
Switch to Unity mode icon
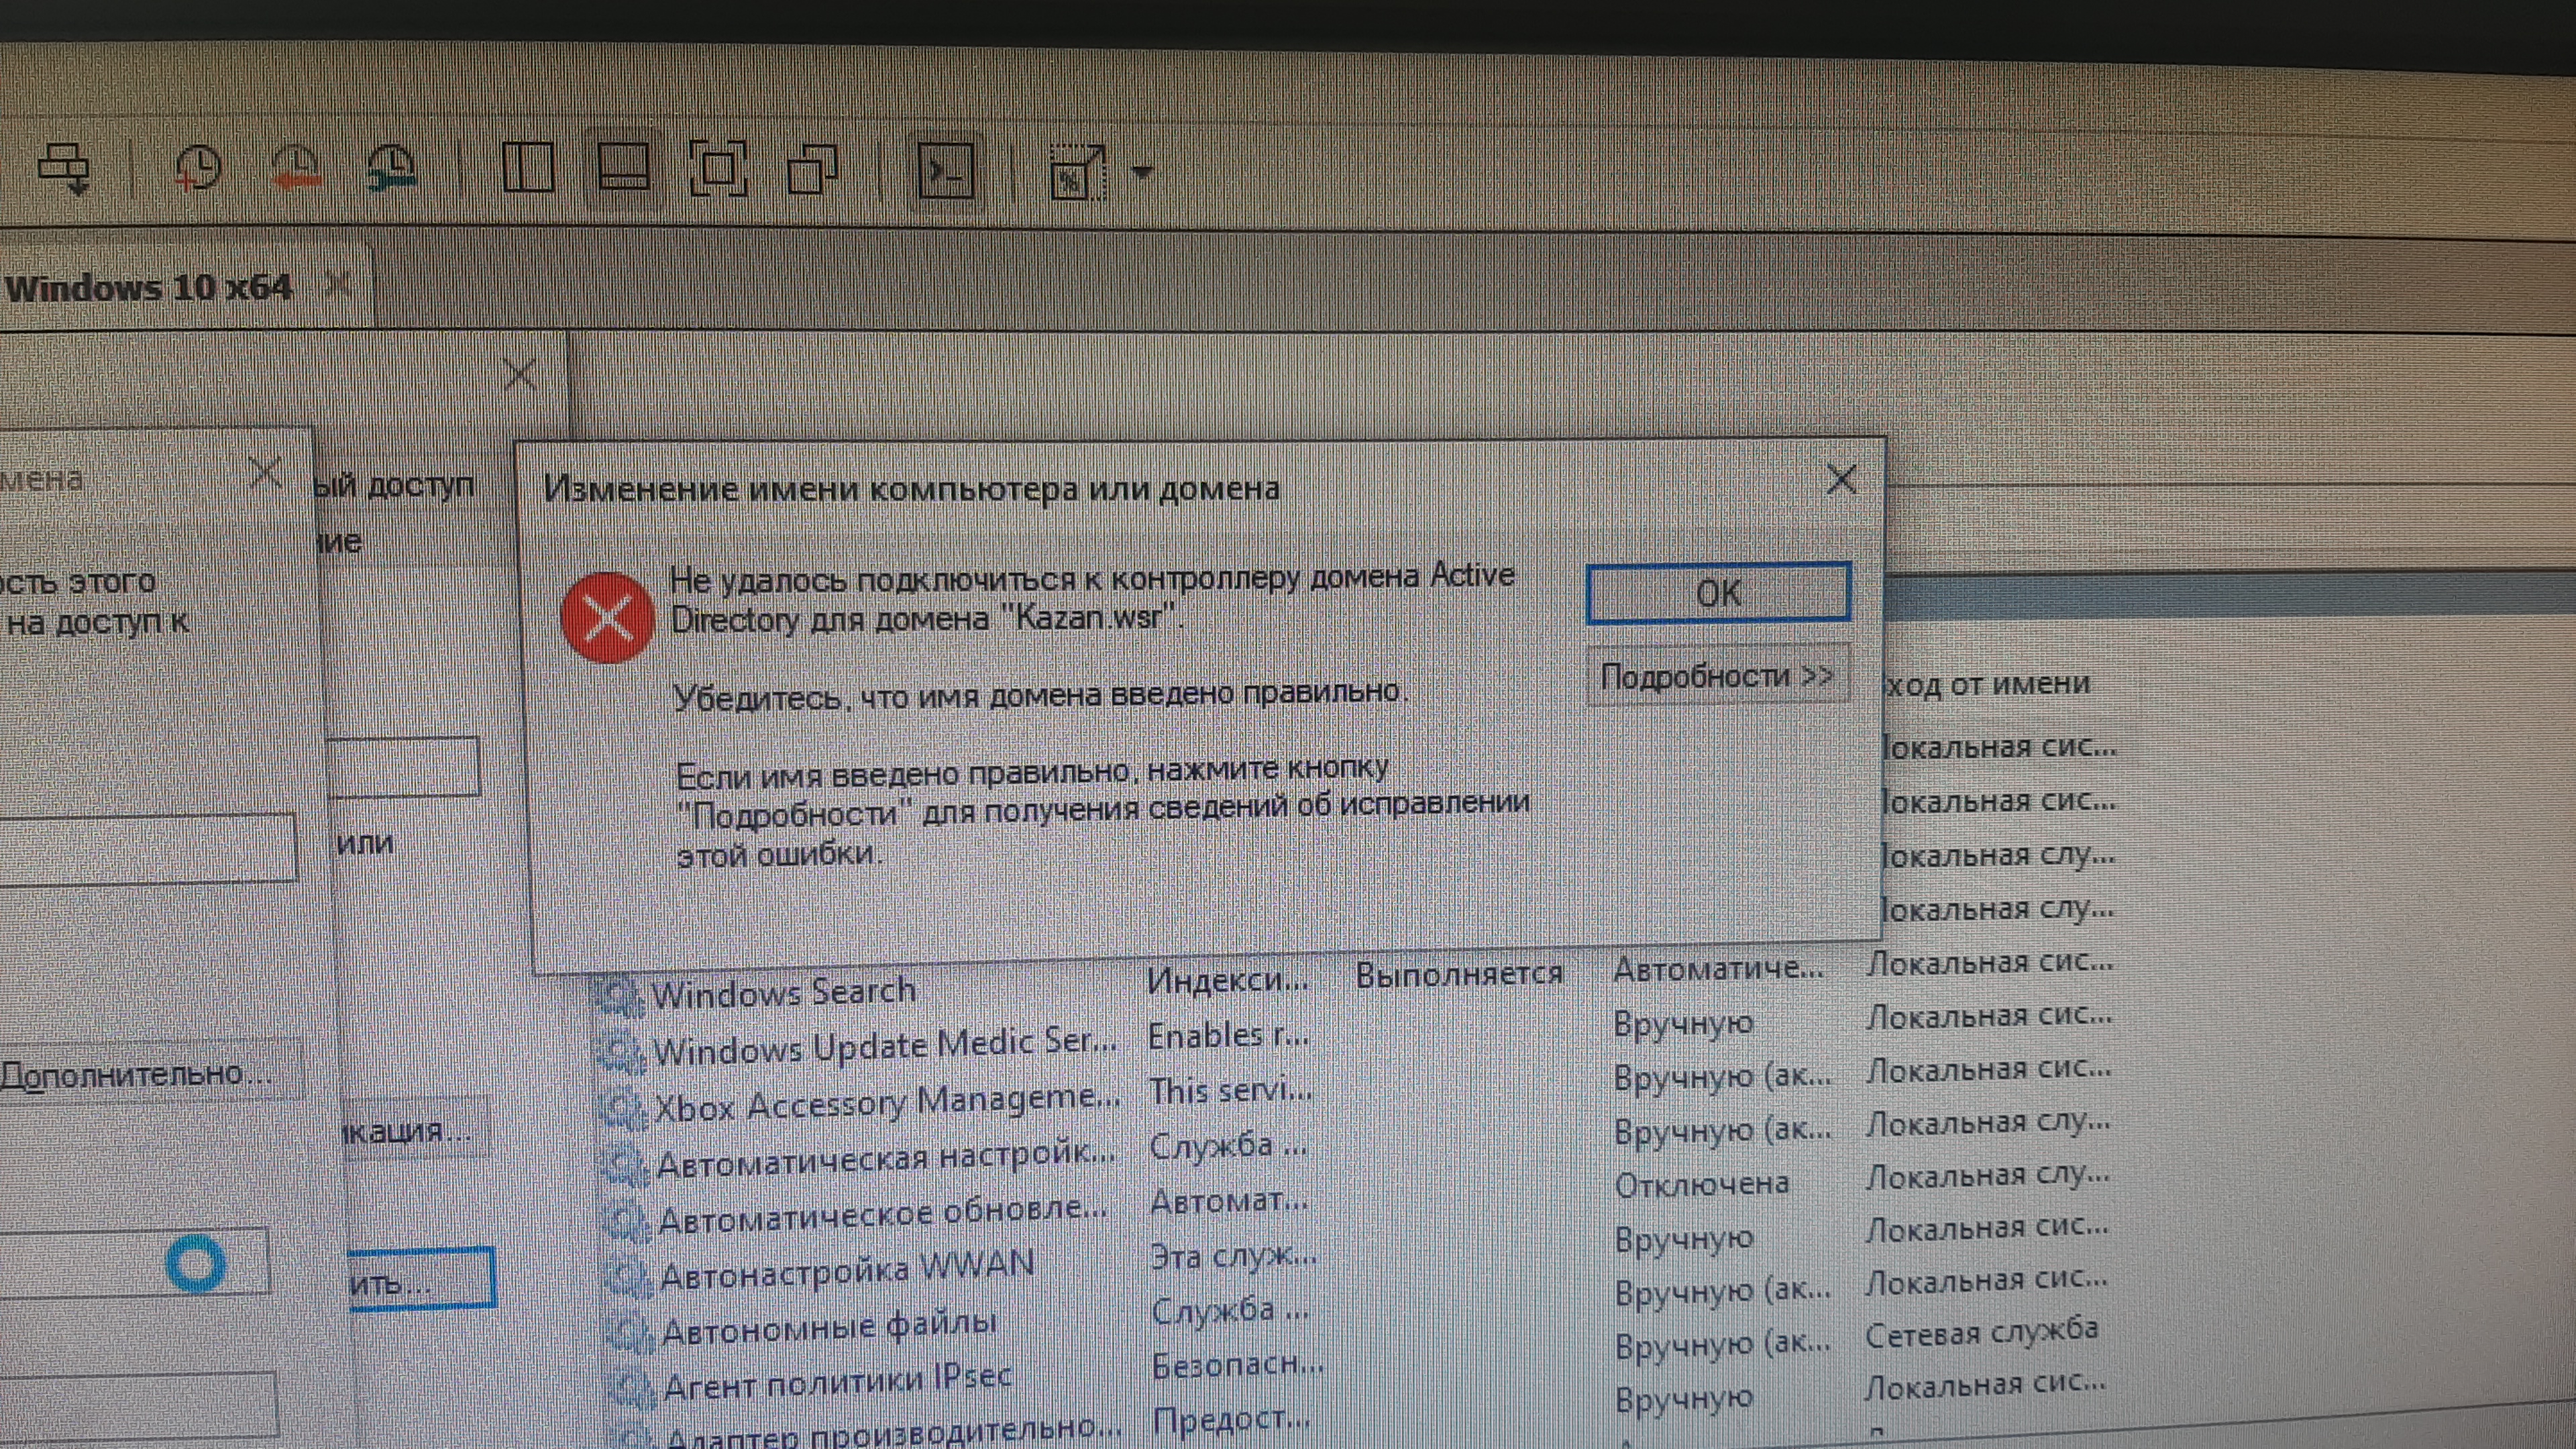point(813,168)
